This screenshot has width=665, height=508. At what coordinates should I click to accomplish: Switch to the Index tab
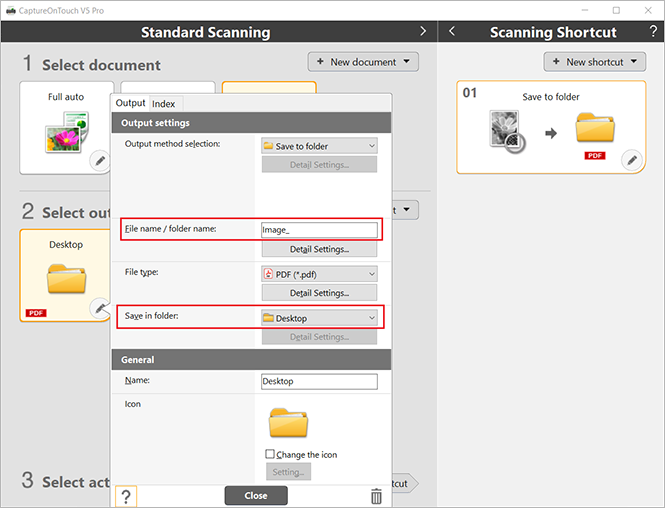pos(164,104)
